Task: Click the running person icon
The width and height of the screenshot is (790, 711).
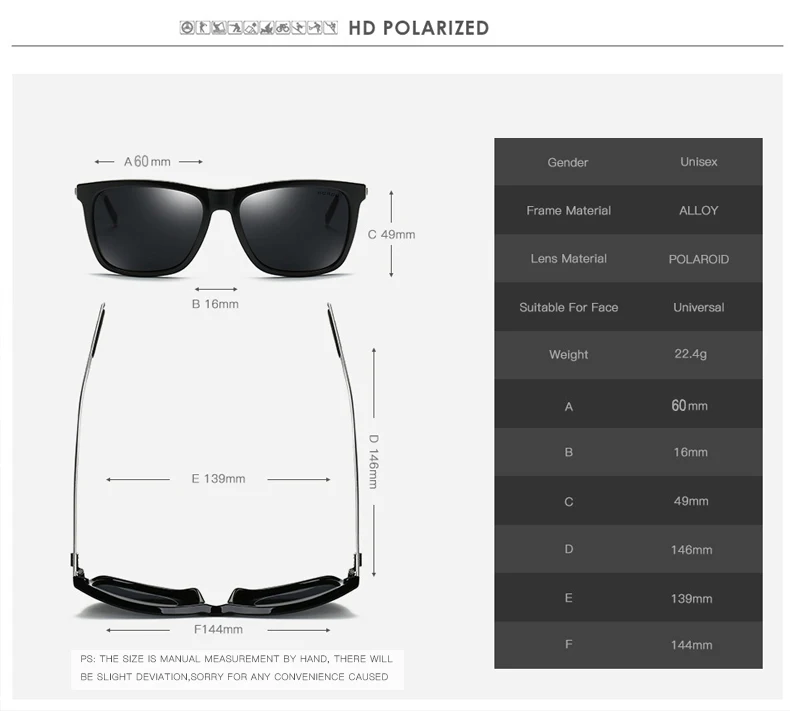Action: click(203, 28)
